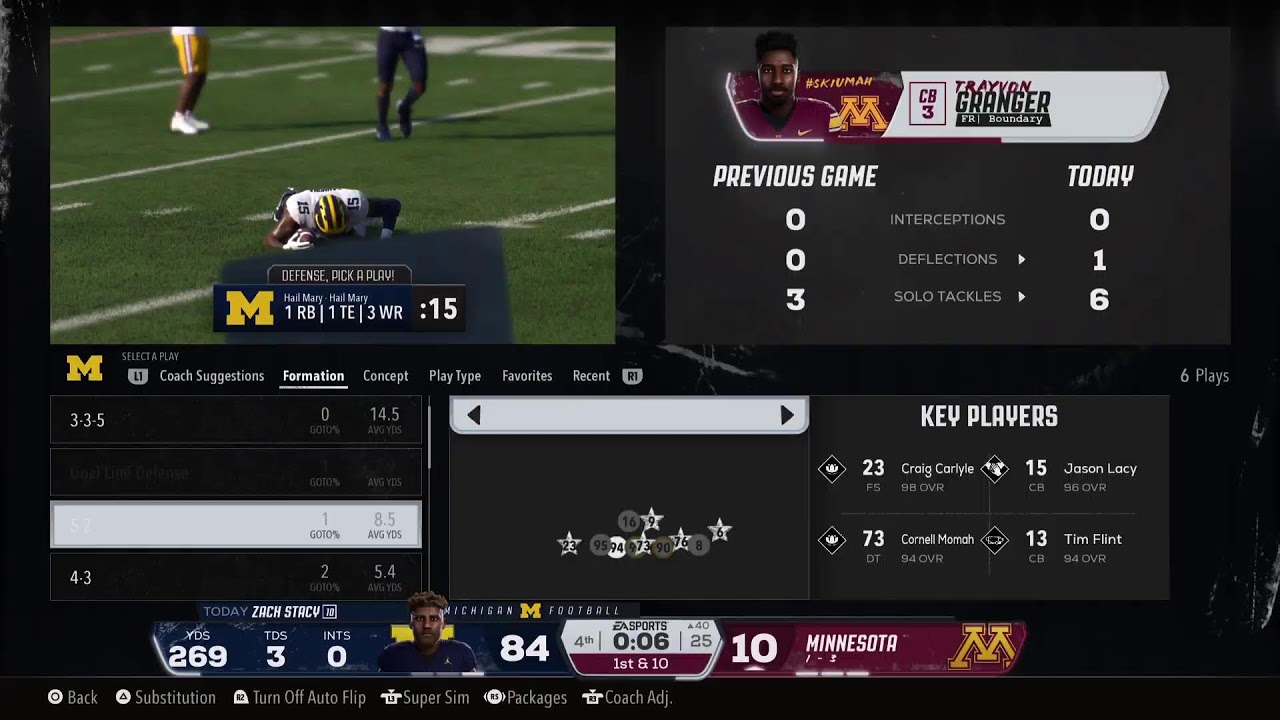Select the highlighted 5-2 formation row
Screen dimensions: 1280x720
(x=236, y=525)
